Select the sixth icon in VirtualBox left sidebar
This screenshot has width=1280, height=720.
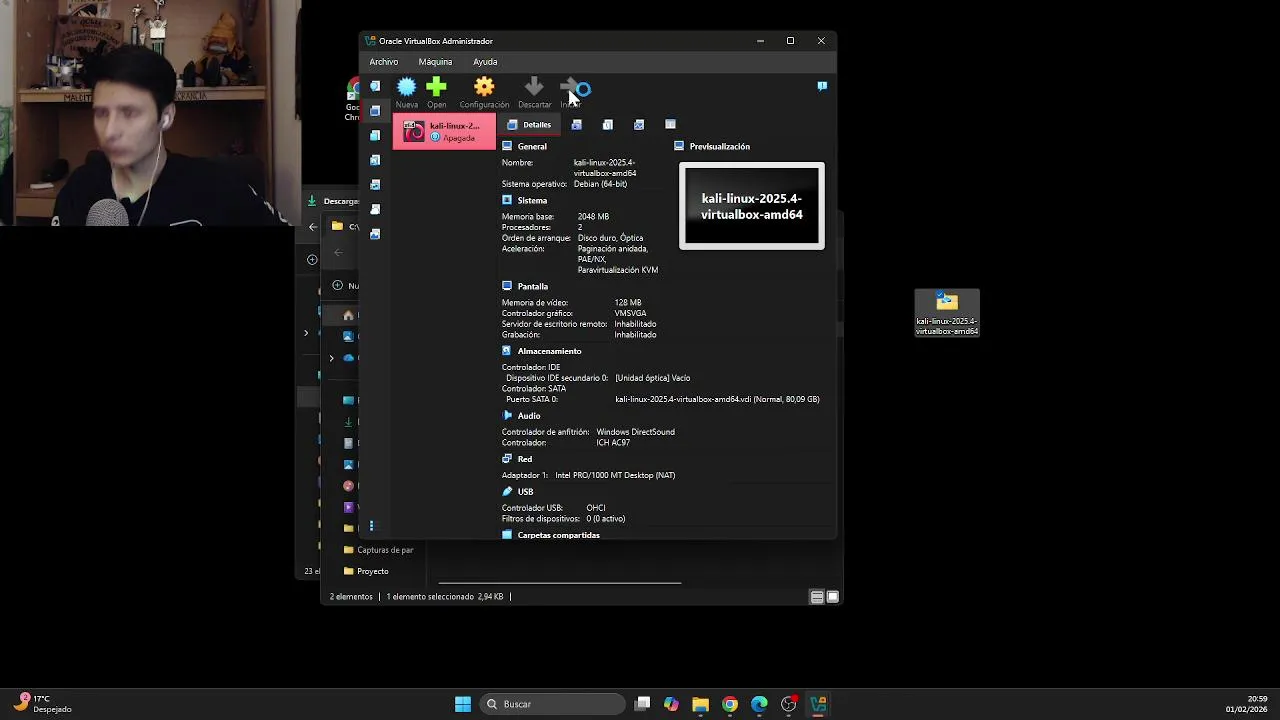(375, 209)
